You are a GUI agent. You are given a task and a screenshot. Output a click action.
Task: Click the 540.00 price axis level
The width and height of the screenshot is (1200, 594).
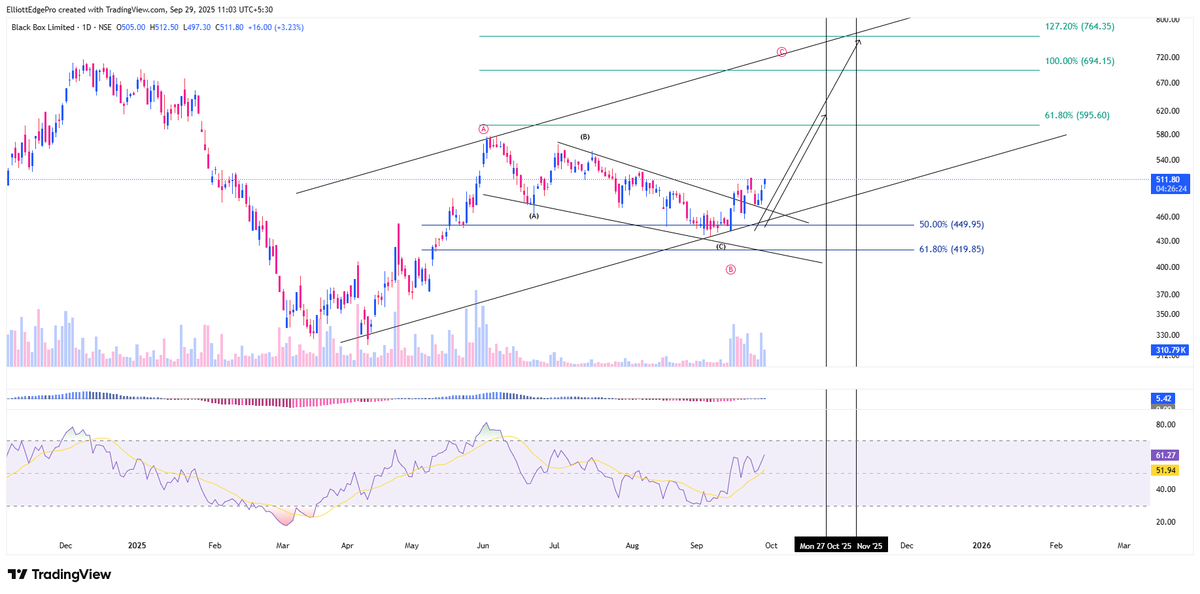[x=1168, y=160]
